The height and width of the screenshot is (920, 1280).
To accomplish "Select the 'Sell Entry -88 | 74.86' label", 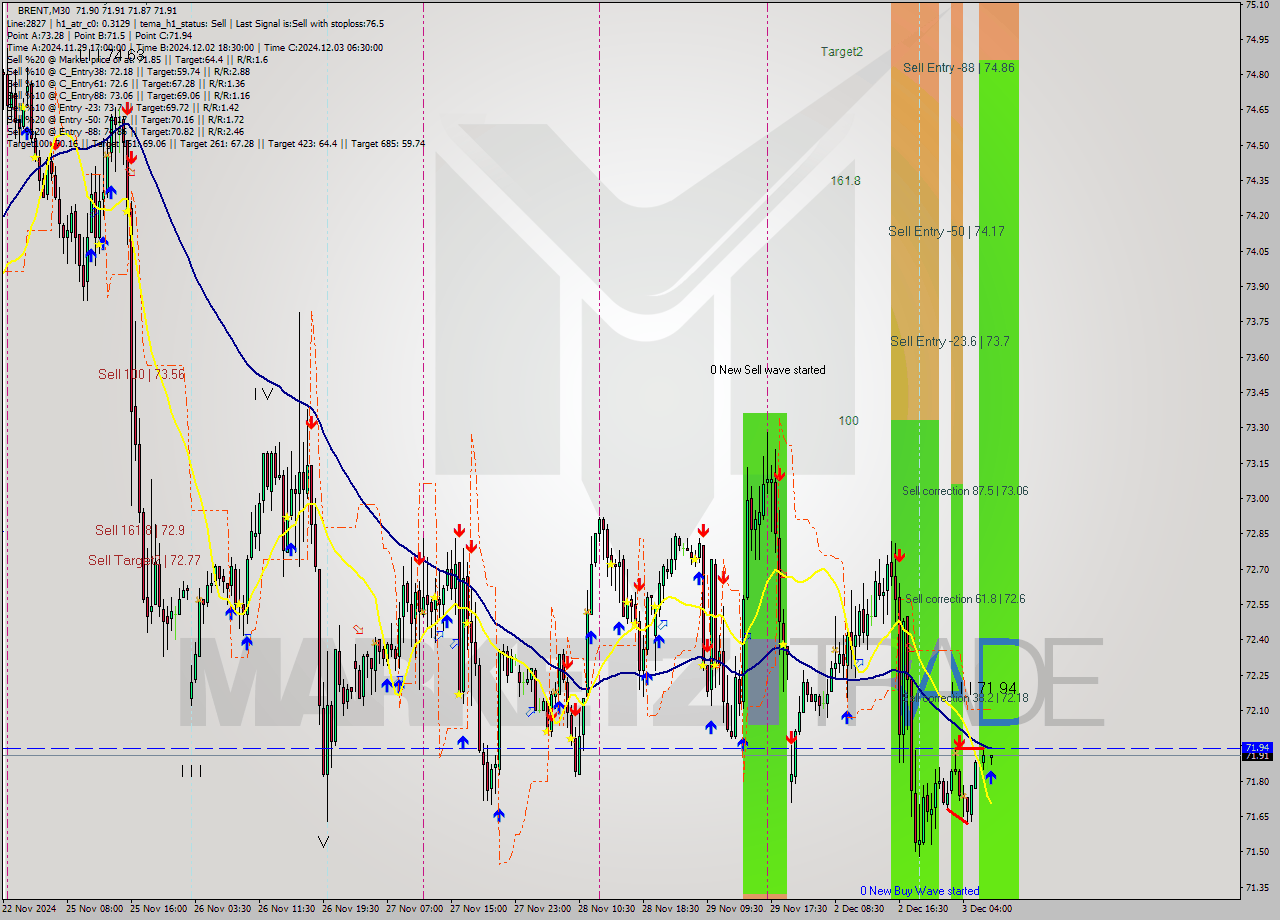I will coord(959,67).
